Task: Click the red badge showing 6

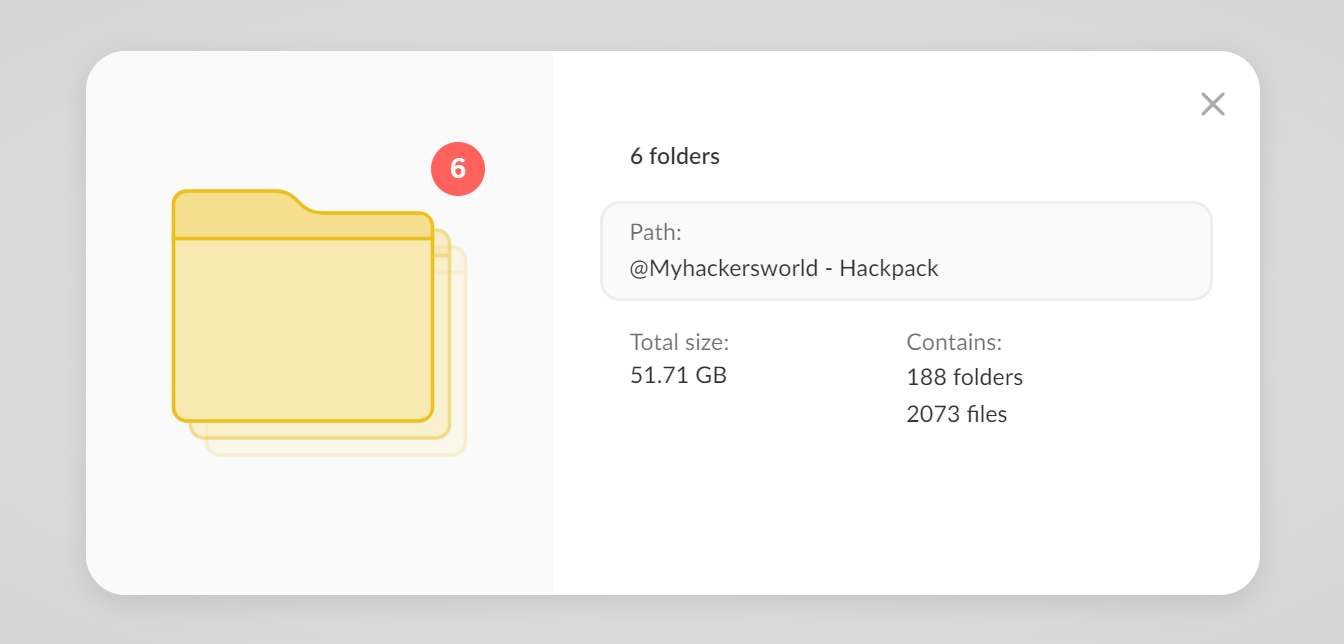Action: (458, 169)
